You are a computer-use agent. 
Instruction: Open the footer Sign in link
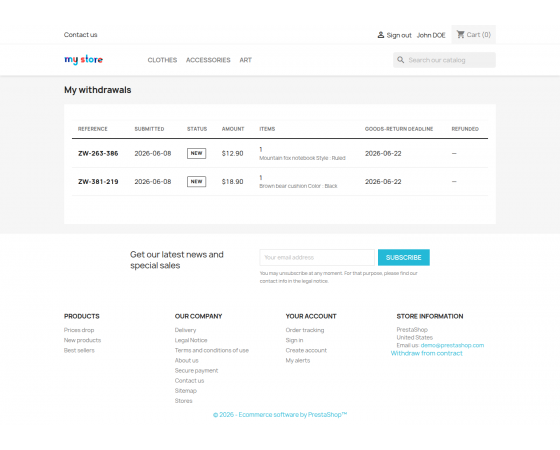click(x=294, y=340)
